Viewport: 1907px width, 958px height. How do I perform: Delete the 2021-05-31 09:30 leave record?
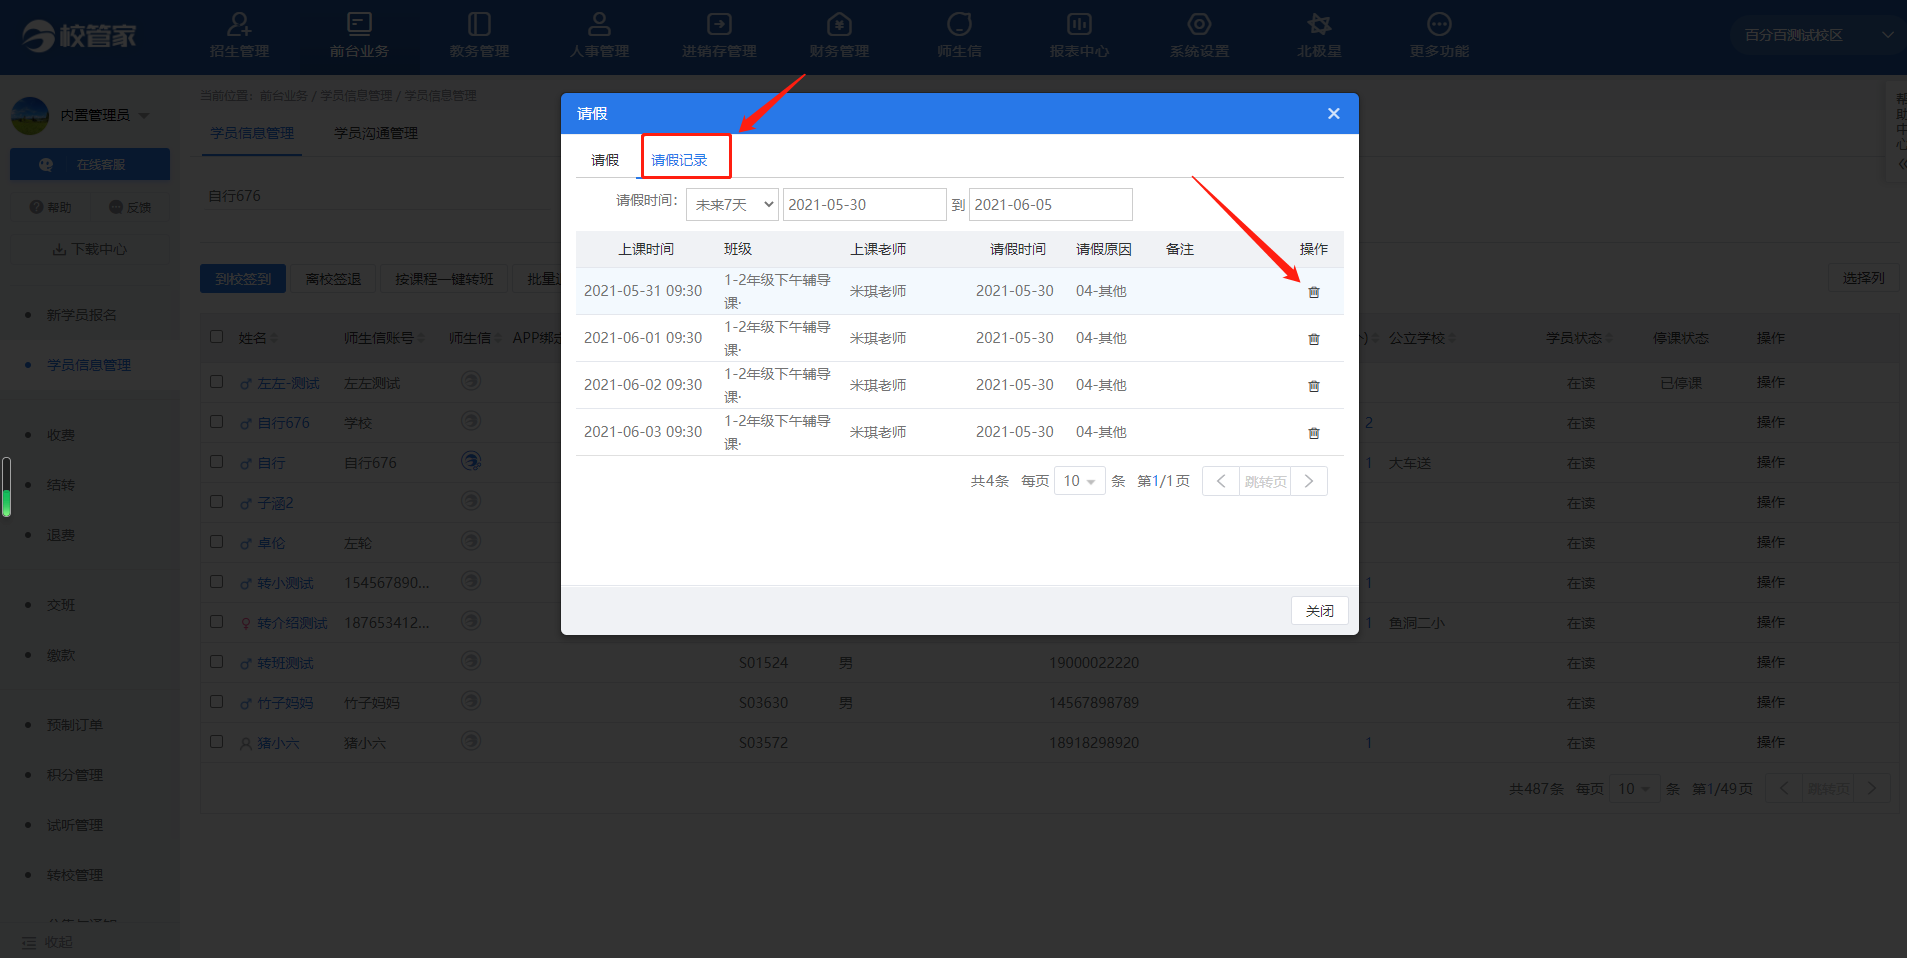coord(1314,292)
